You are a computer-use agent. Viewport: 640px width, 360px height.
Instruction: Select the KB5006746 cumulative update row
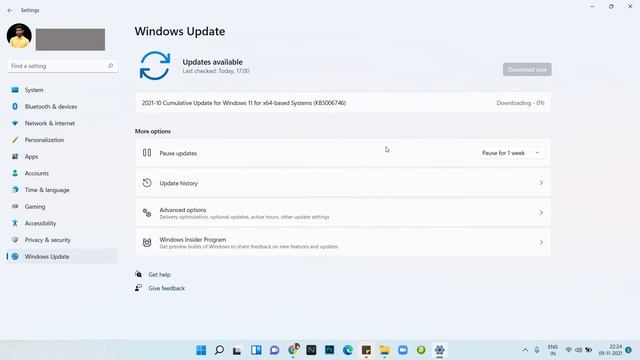click(x=343, y=103)
